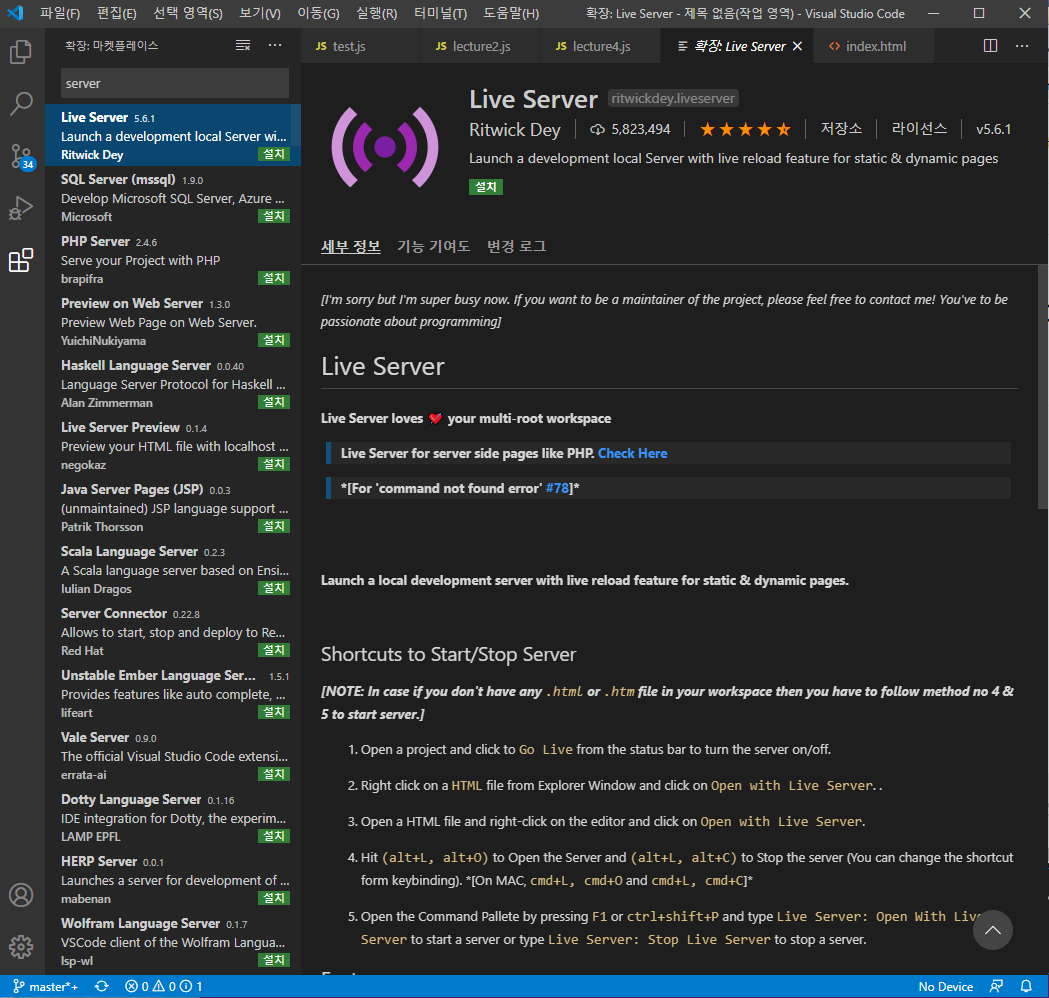Click the master branch indicator in status bar

point(45,987)
